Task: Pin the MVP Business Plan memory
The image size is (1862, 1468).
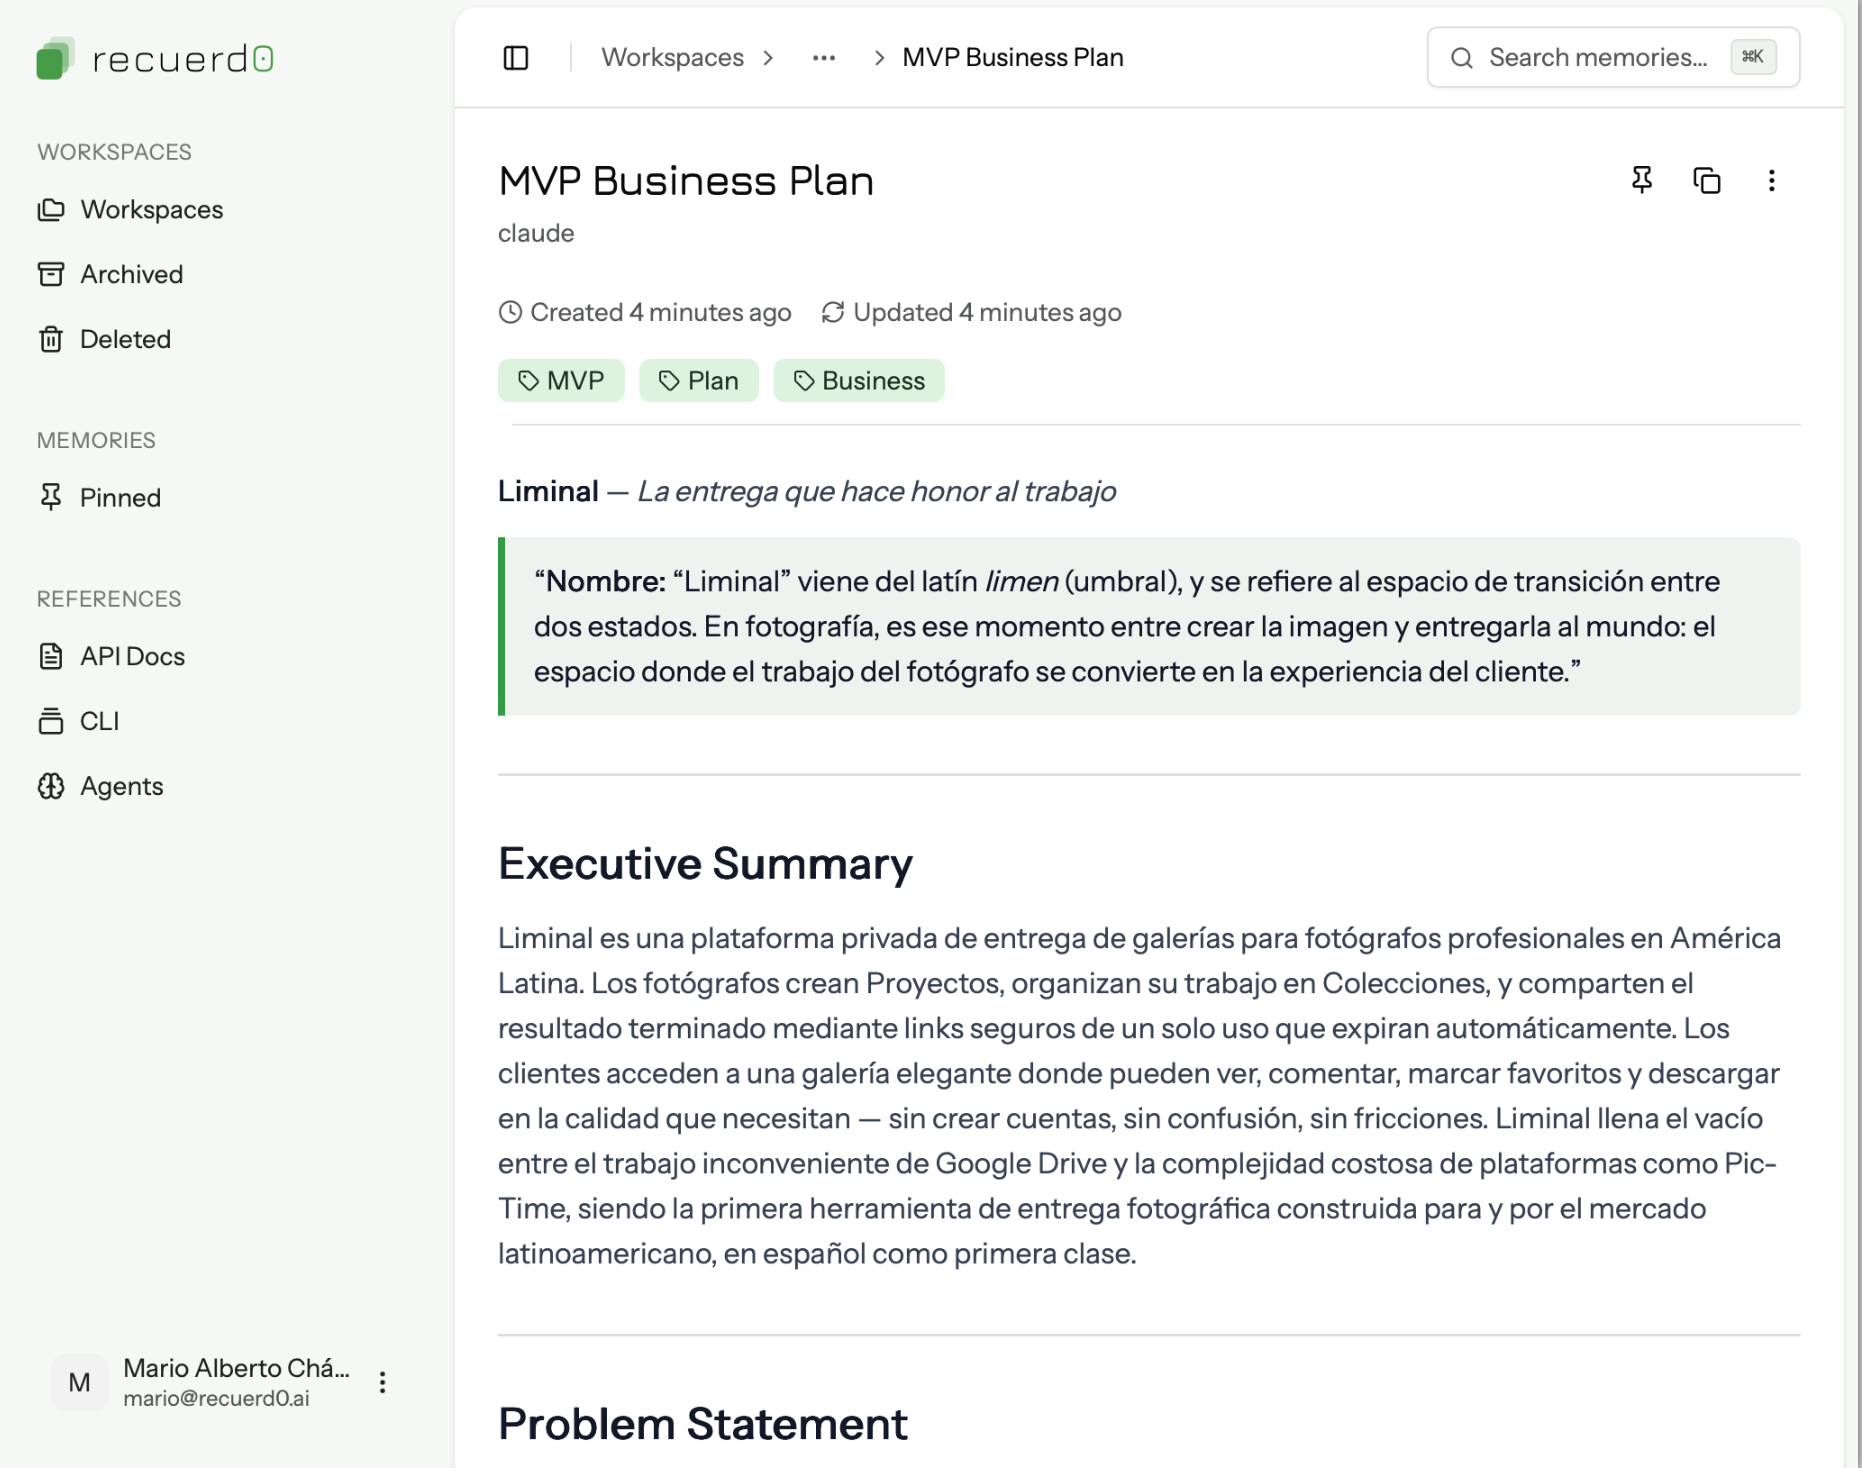Action: click(1641, 180)
